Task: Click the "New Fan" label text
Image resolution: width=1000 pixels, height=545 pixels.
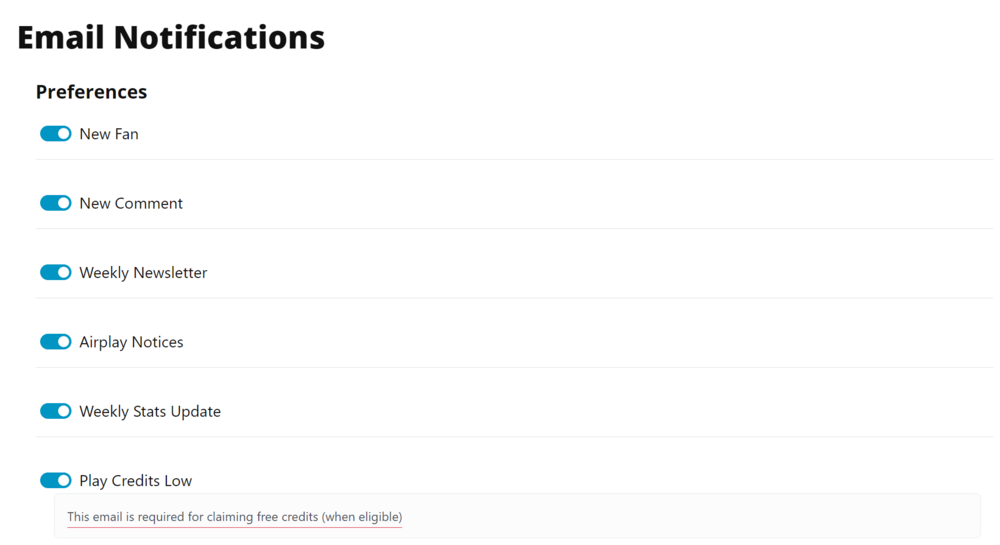Action: coord(109,134)
